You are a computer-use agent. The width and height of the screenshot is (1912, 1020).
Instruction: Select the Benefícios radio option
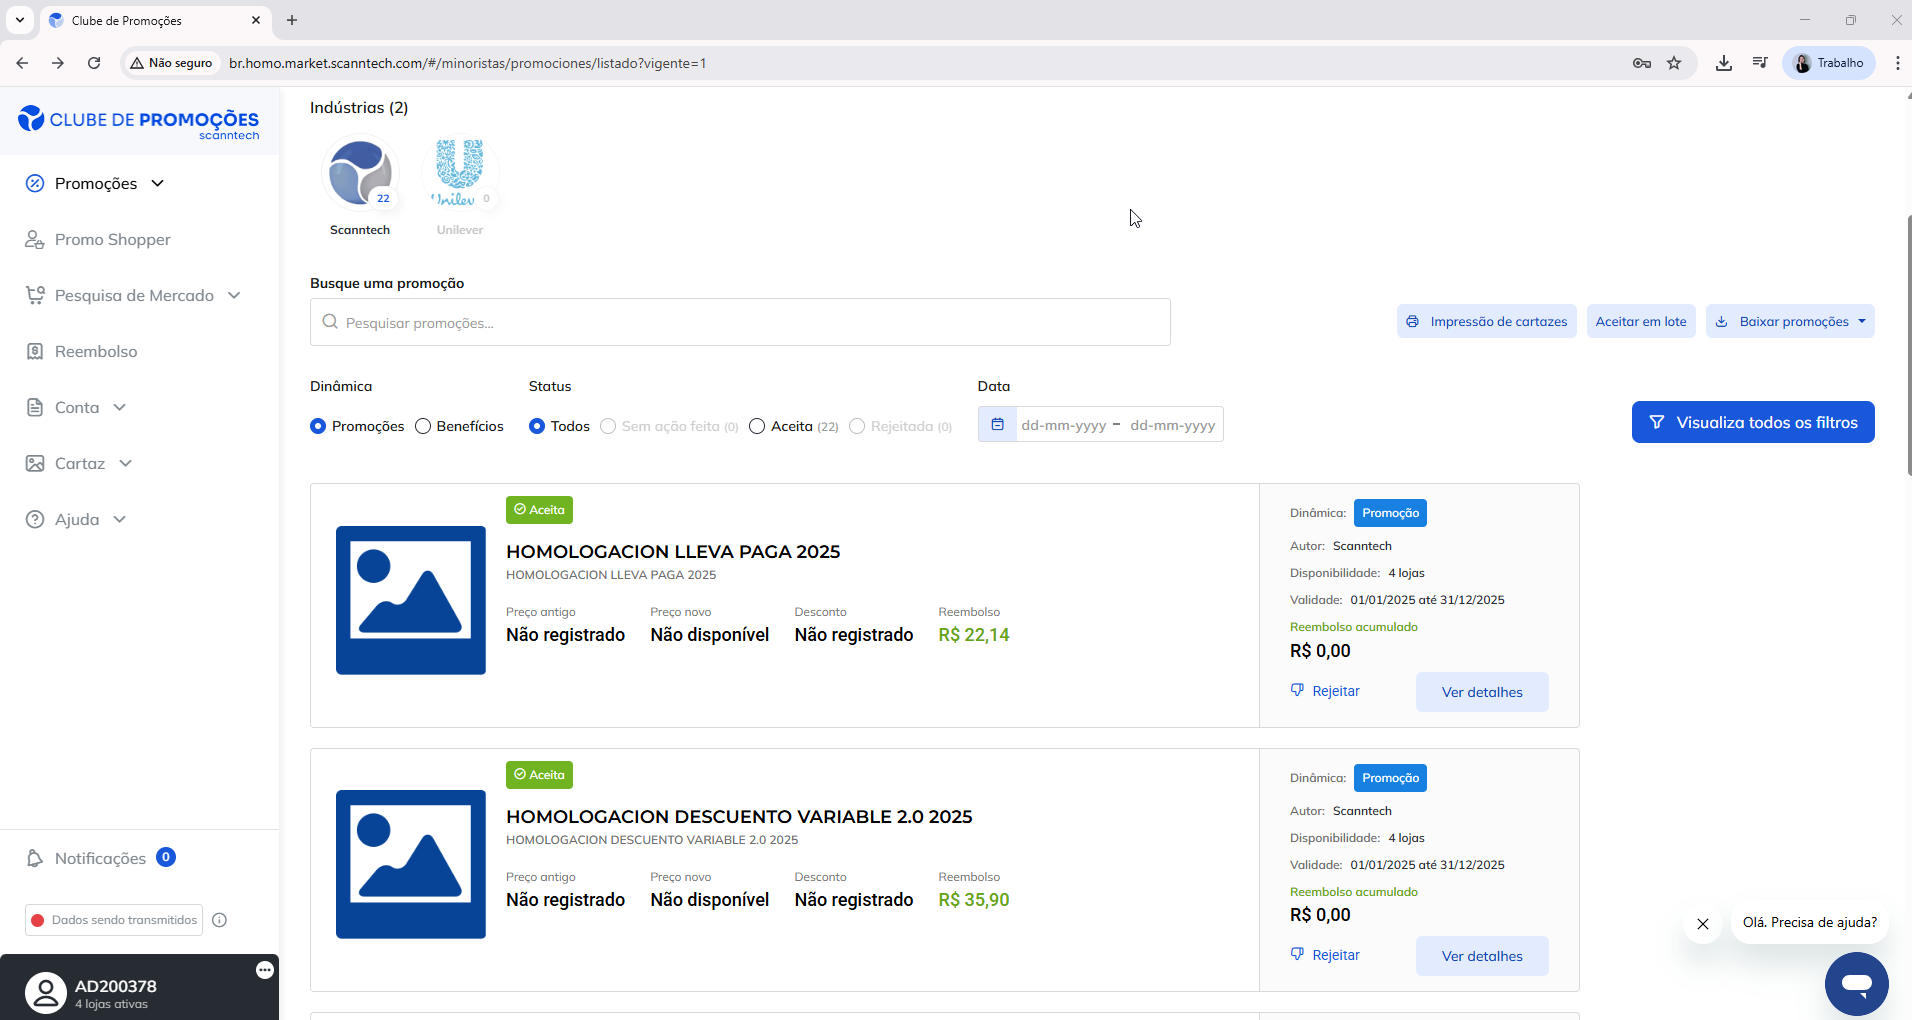(x=423, y=426)
